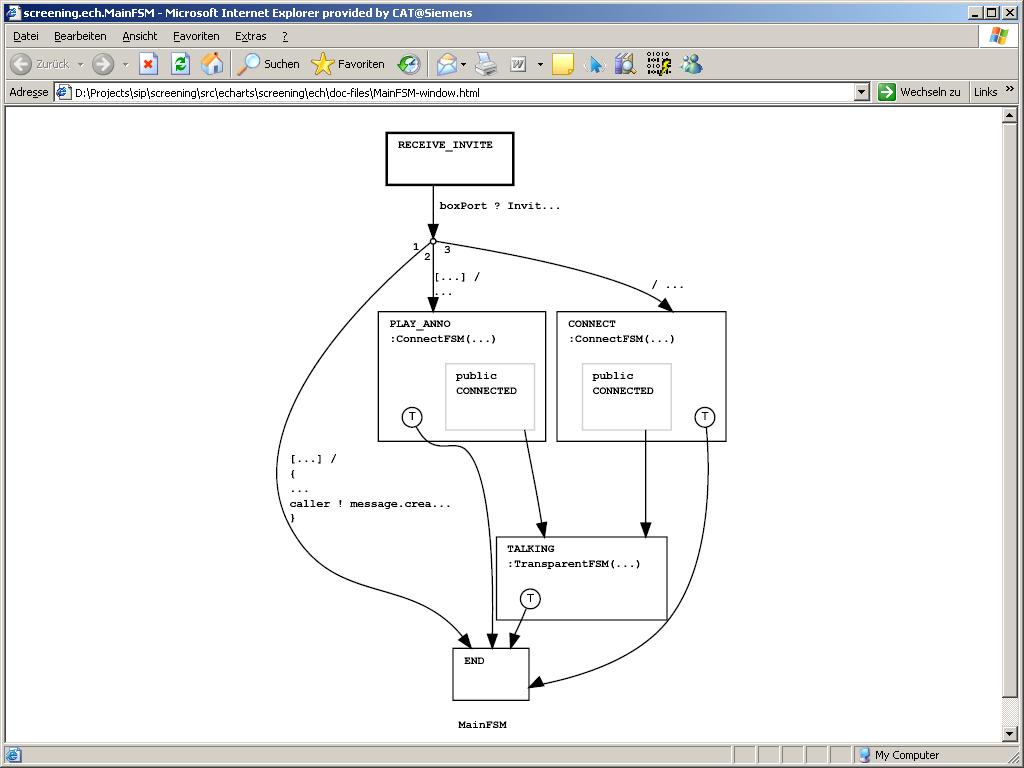
Task: Print the page with printer icon
Action: [486, 64]
